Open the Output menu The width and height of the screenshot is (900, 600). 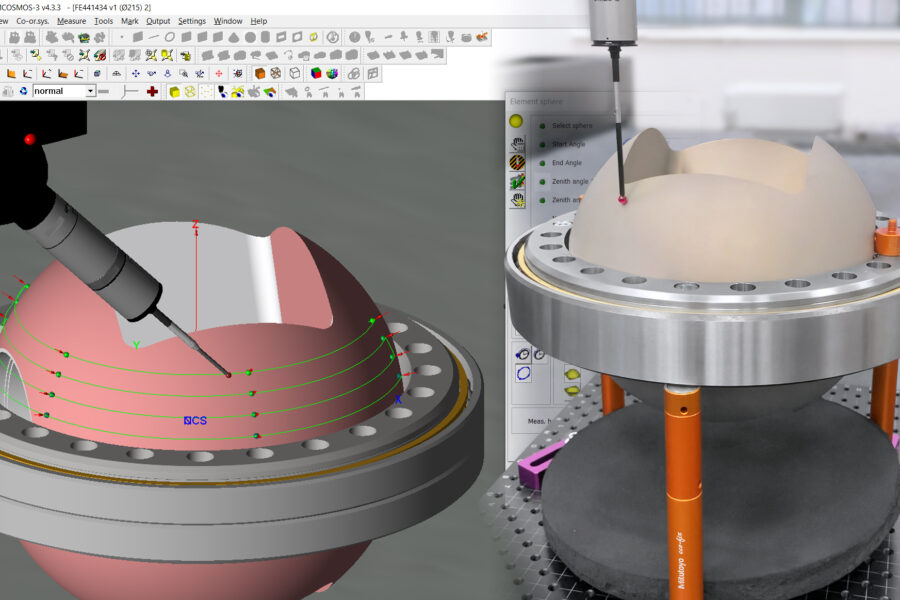point(158,21)
